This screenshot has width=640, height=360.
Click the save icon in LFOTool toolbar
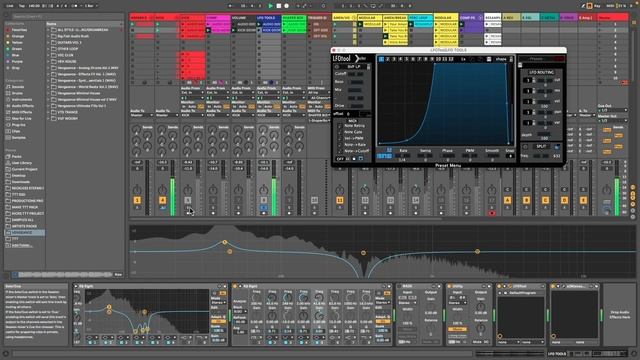[x=489, y=59]
